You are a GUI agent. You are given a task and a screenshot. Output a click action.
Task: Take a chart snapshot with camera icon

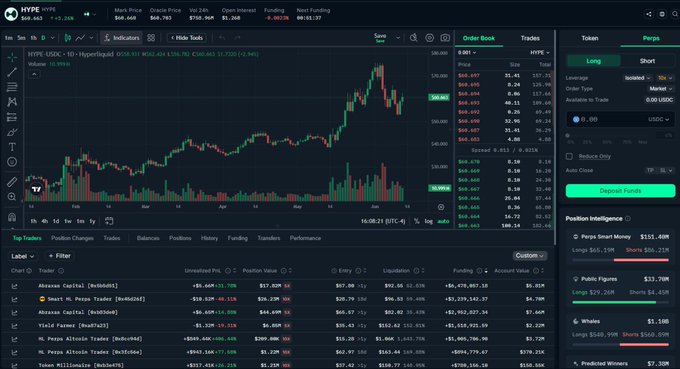pyautogui.click(x=445, y=38)
